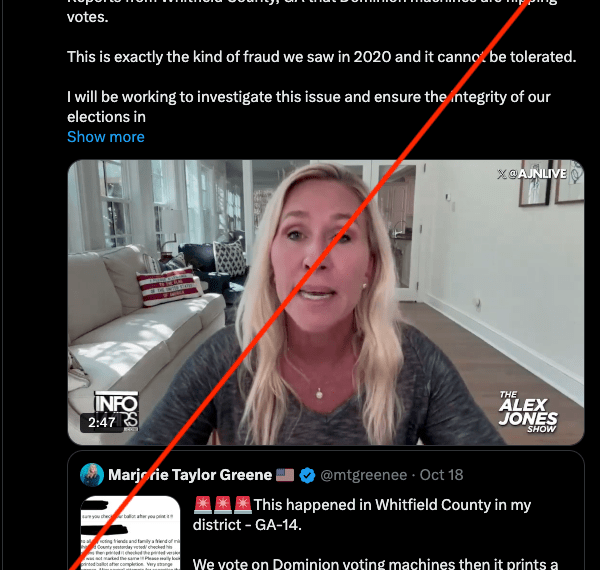Click the X logo in video watermark
Screen dimensions: 600x570
[502, 174]
